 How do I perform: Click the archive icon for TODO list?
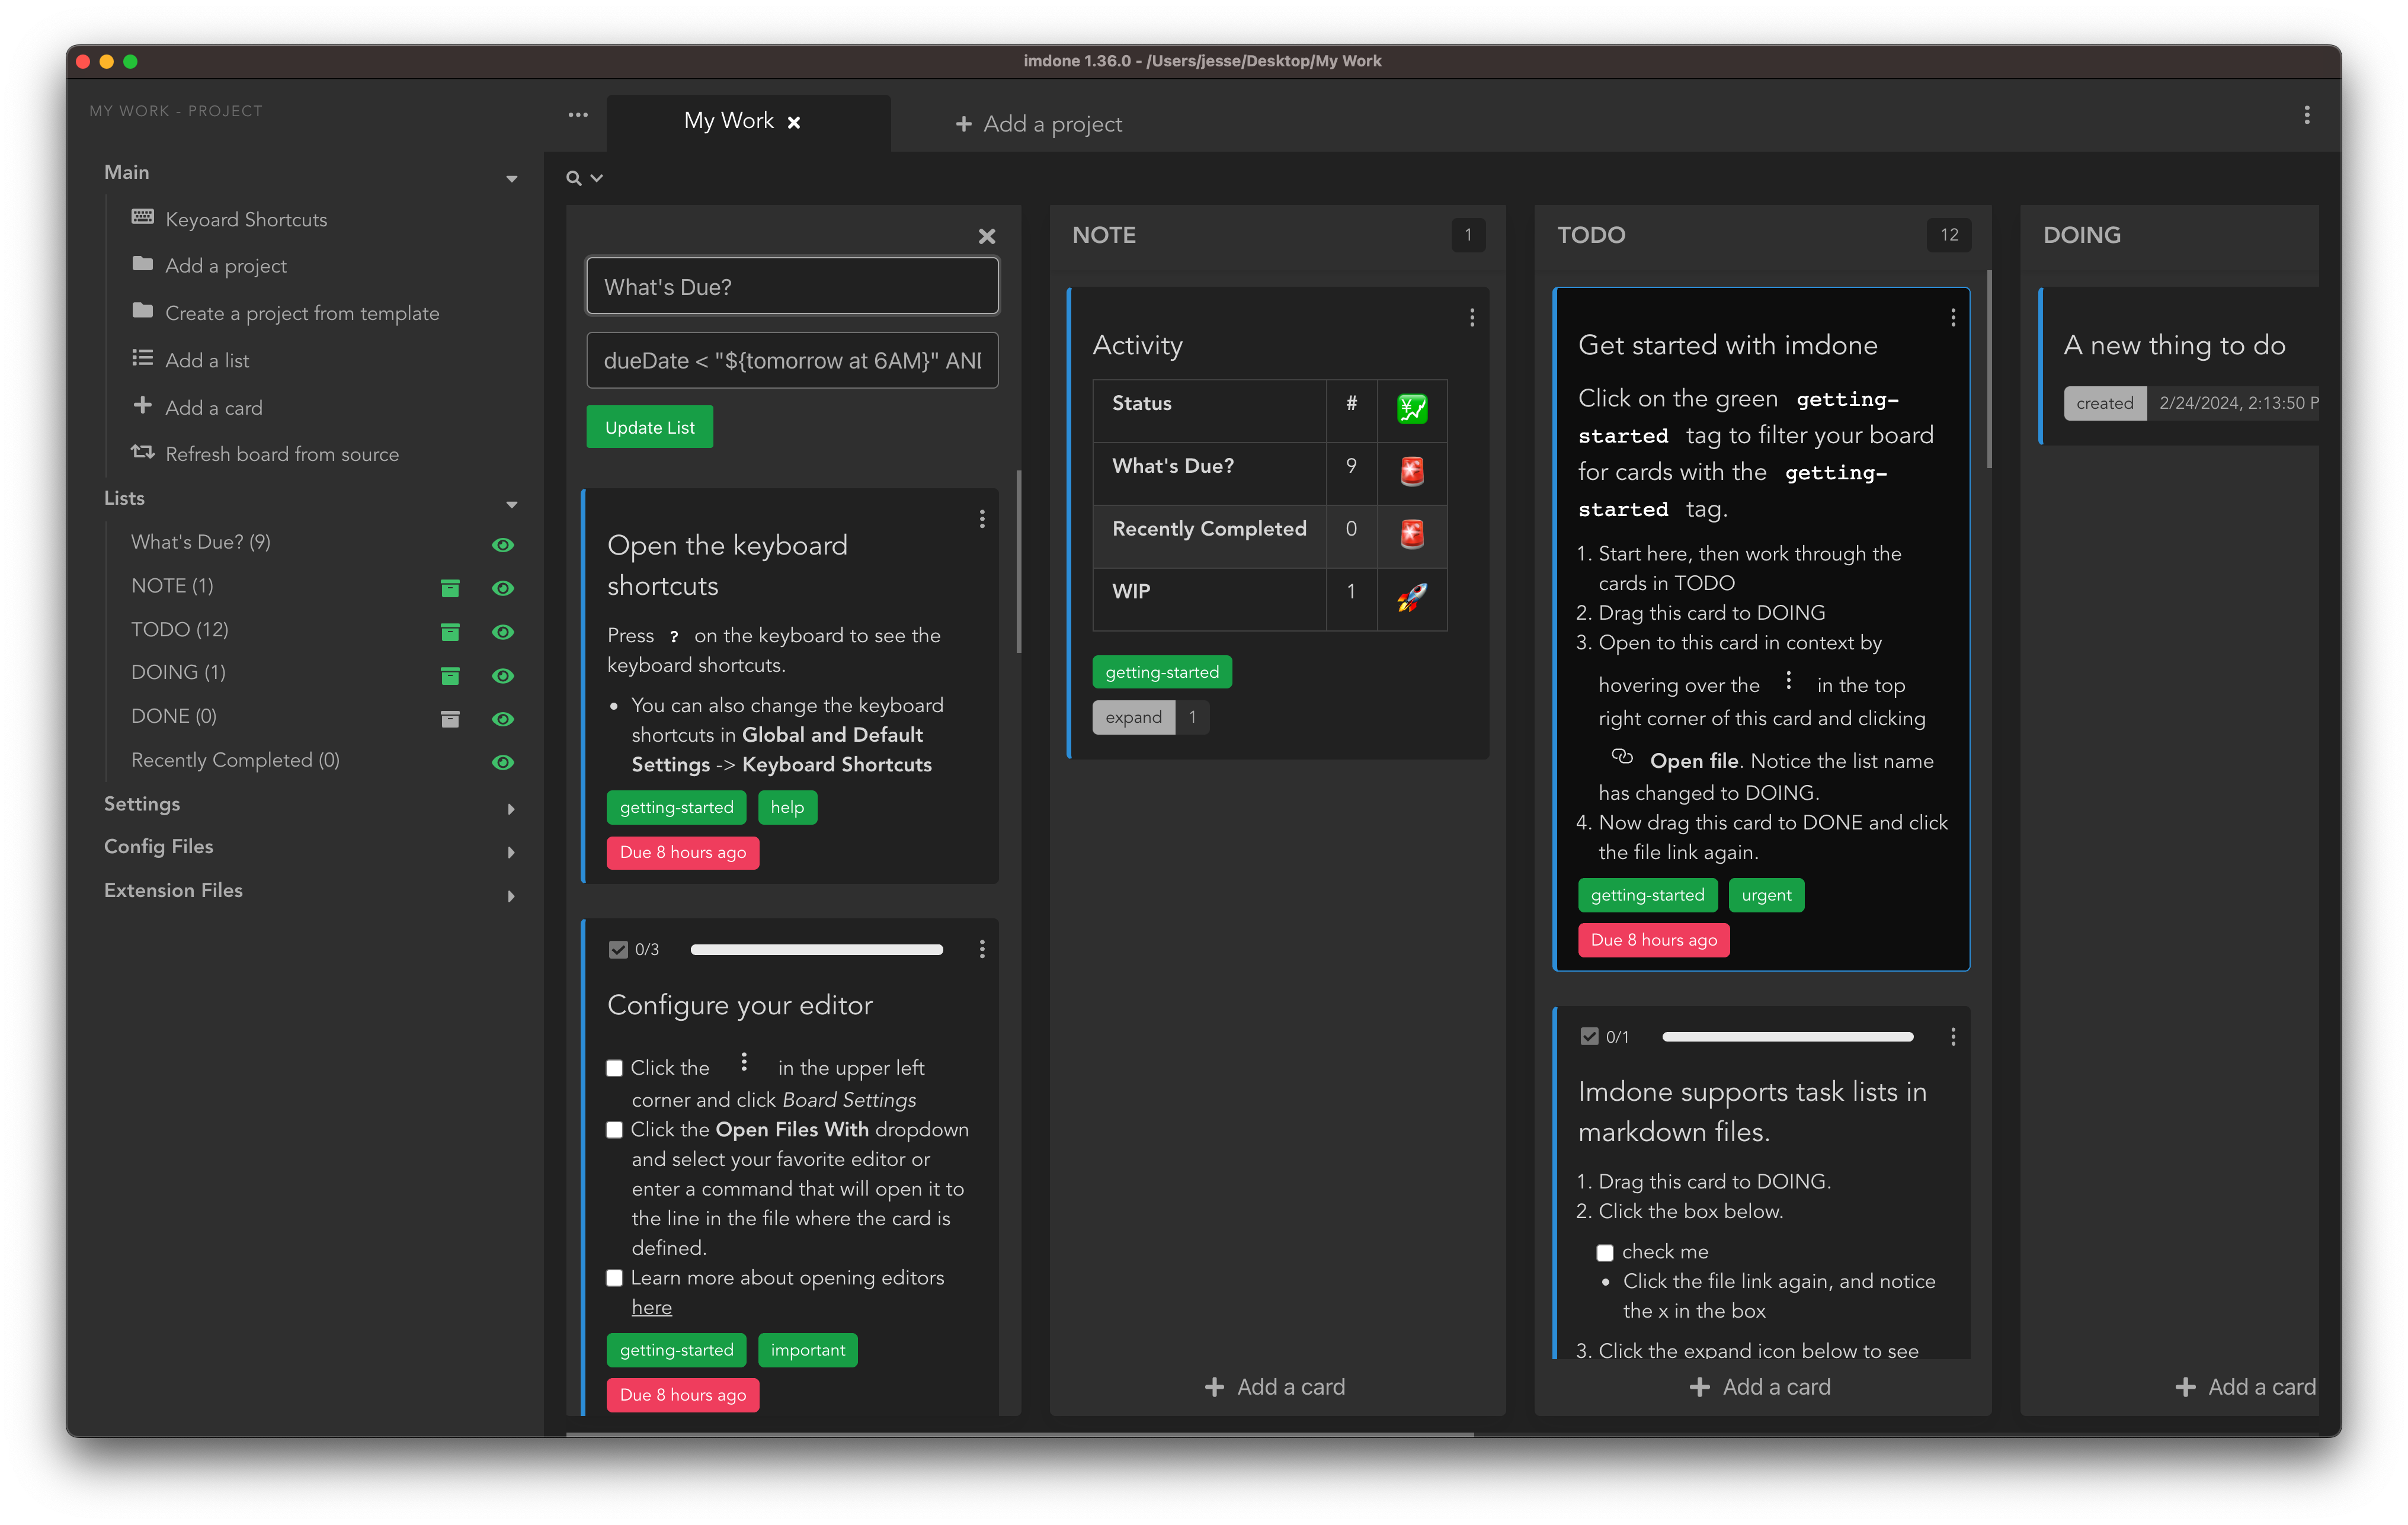tap(450, 632)
